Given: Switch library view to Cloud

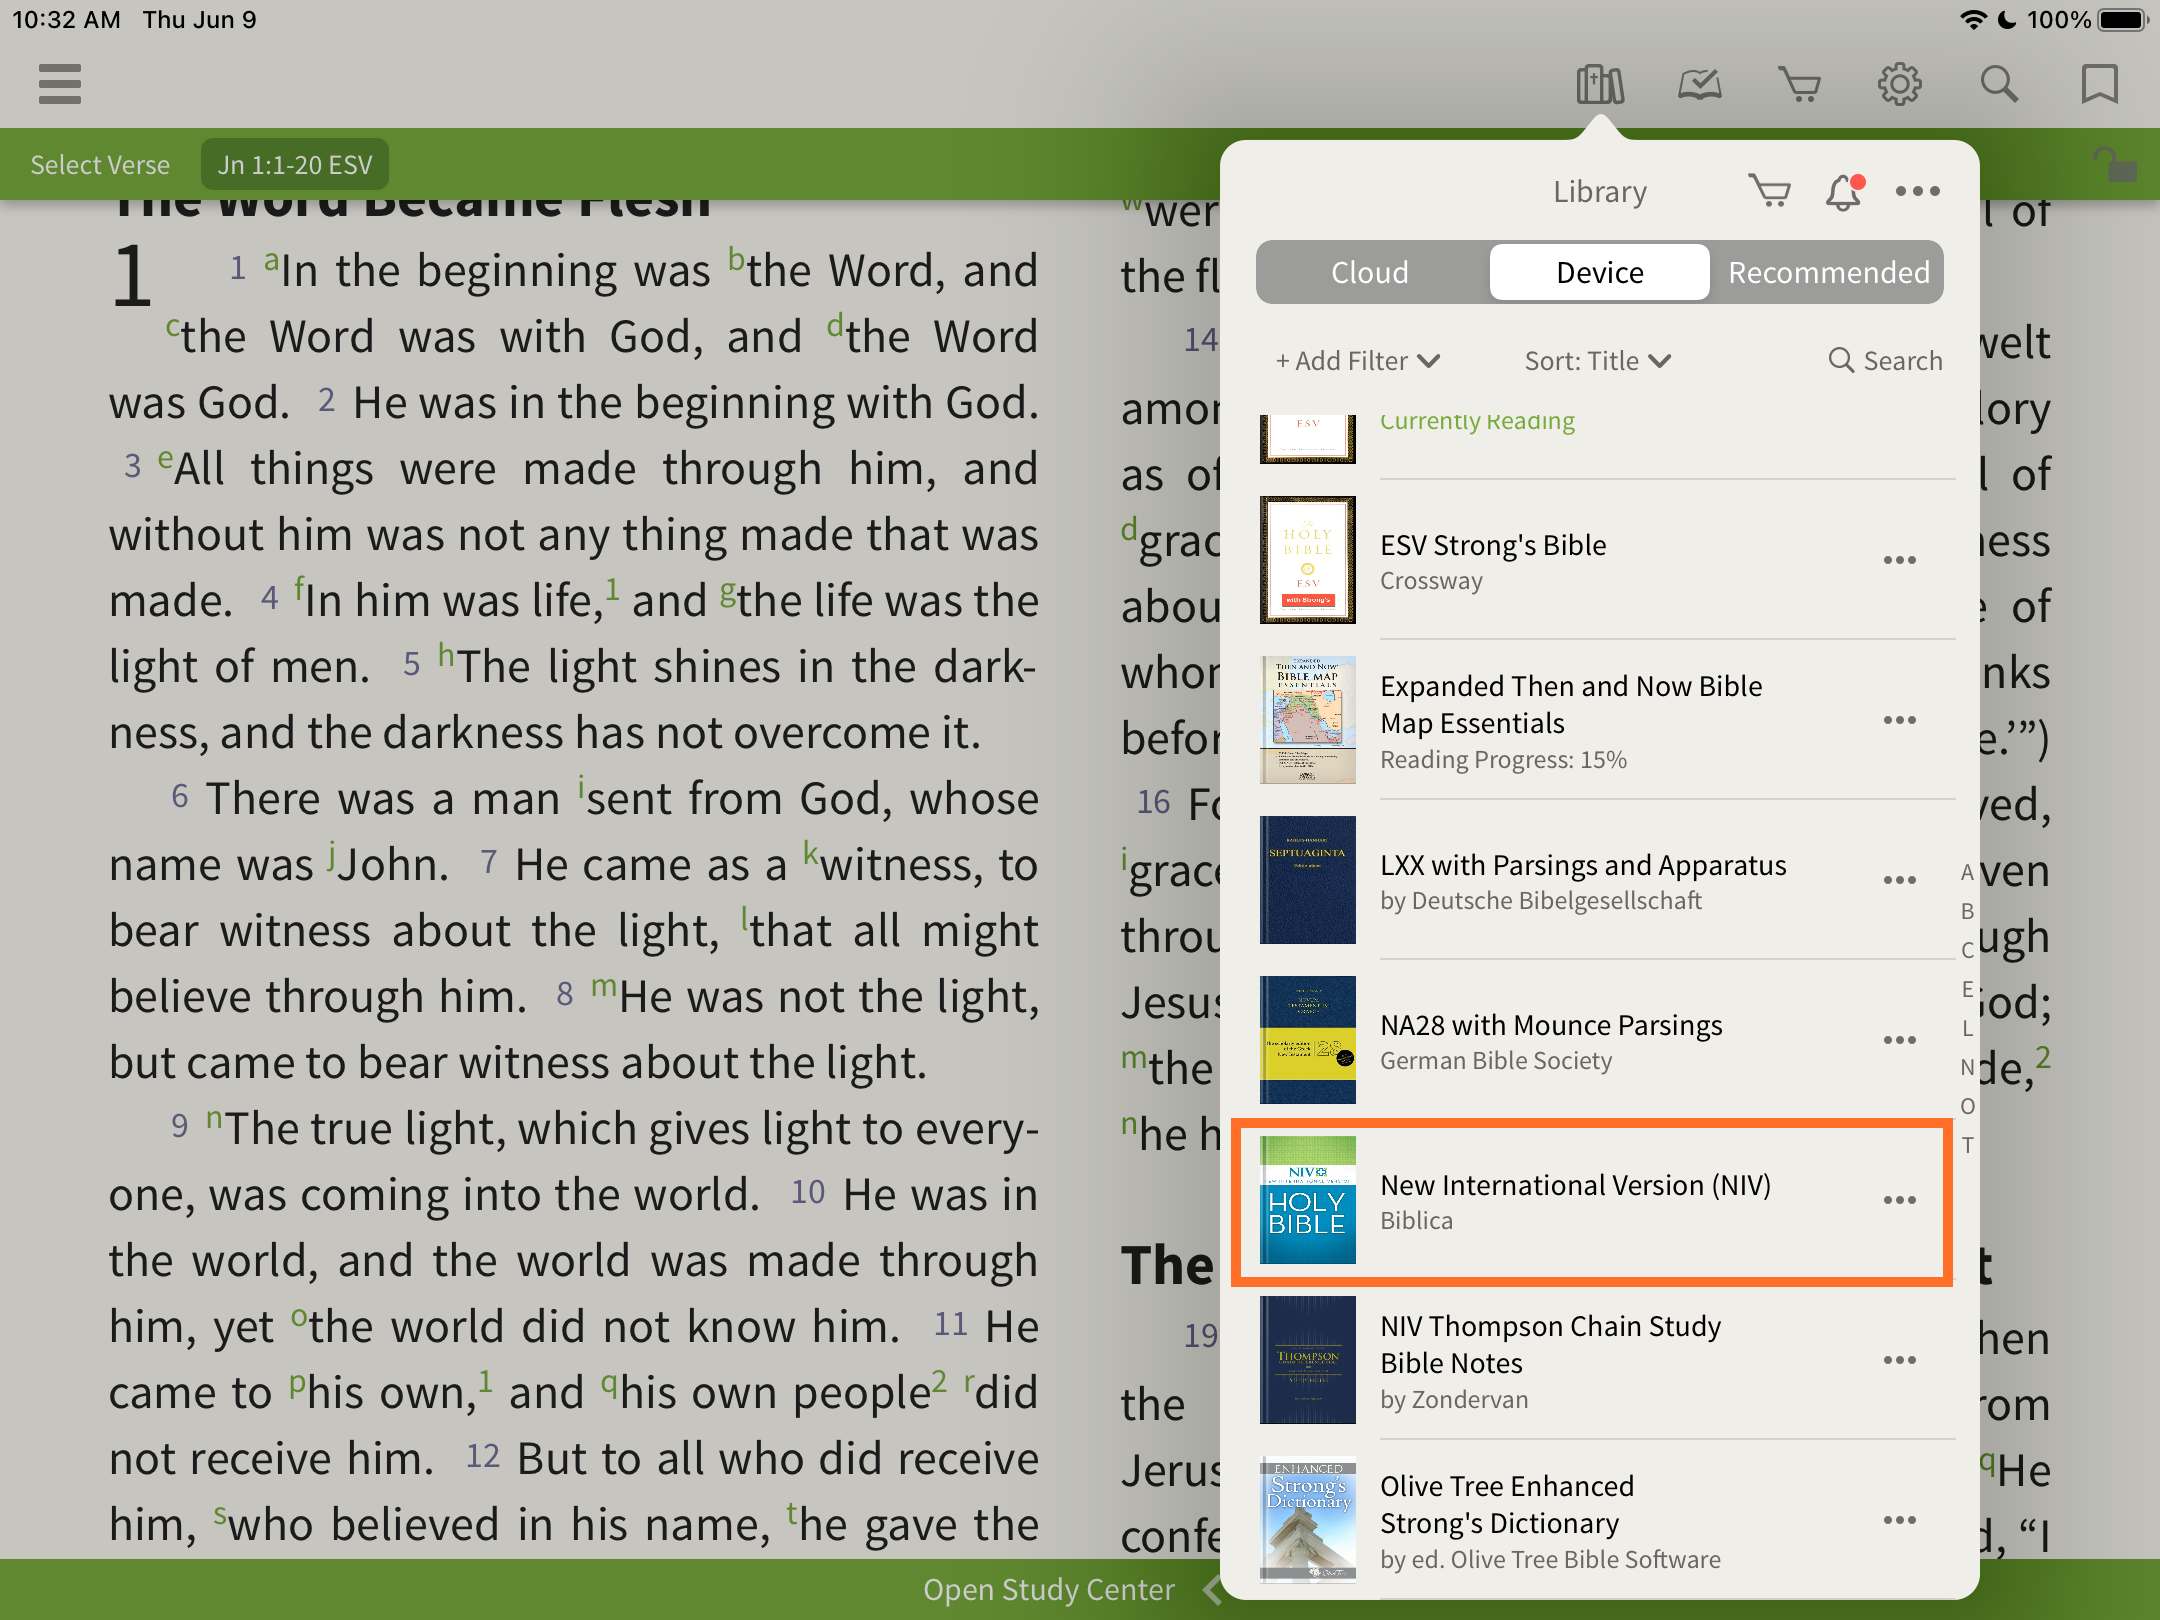Looking at the screenshot, I should (x=1369, y=272).
